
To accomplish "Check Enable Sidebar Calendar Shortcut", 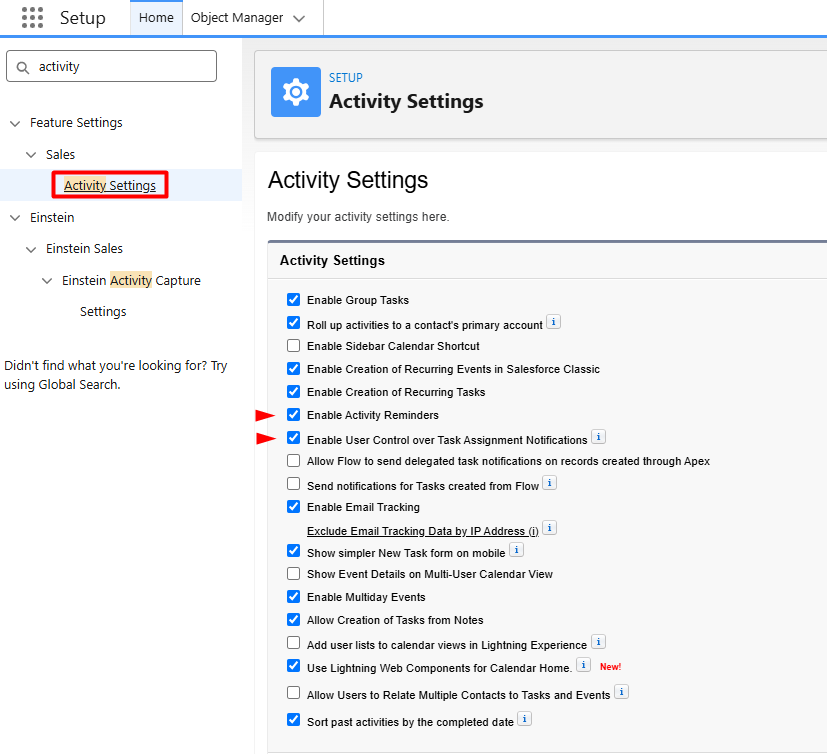I will click(x=293, y=345).
